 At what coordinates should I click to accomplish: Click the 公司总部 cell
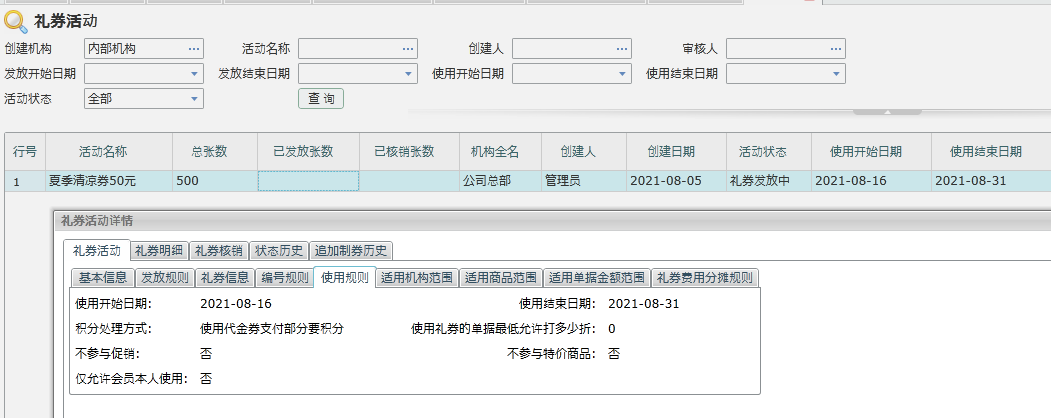pyautogui.click(x=500, y=181)
